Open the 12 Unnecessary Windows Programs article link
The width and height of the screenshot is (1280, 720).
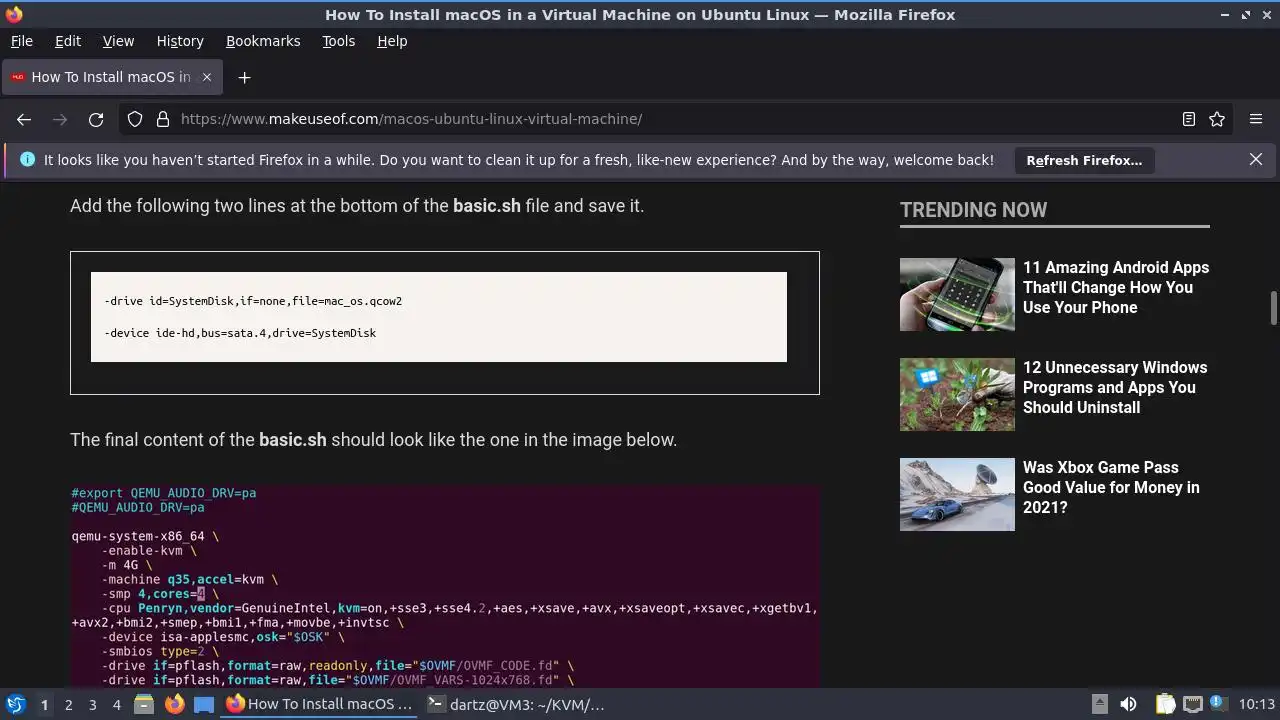coord(1115,387)
